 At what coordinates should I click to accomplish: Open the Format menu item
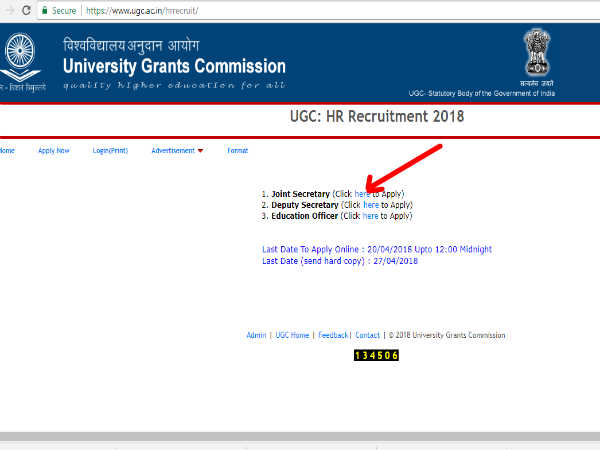coord(238,150)
